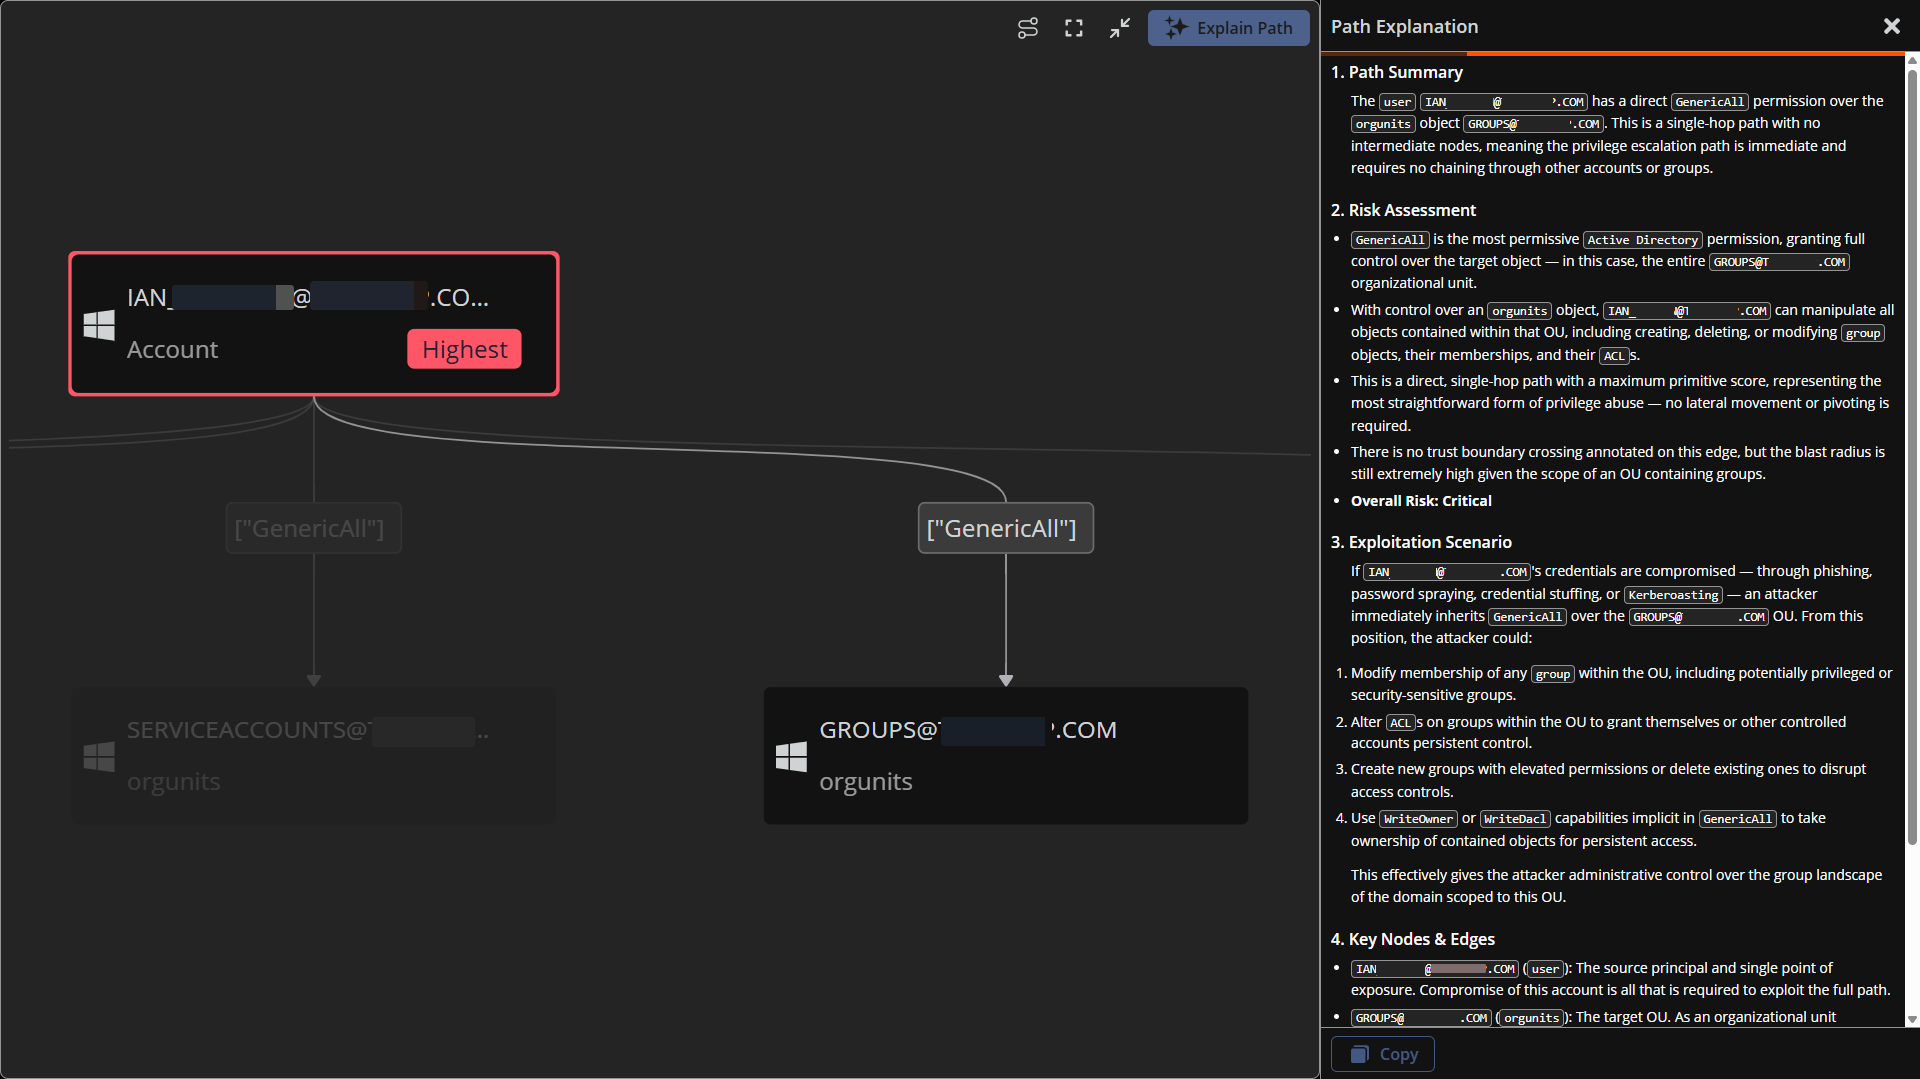The height and width of the screenshot is (1079, 1920).
Task: Click the '2. Risk Assessment' heading
Action: [1403, 210]
